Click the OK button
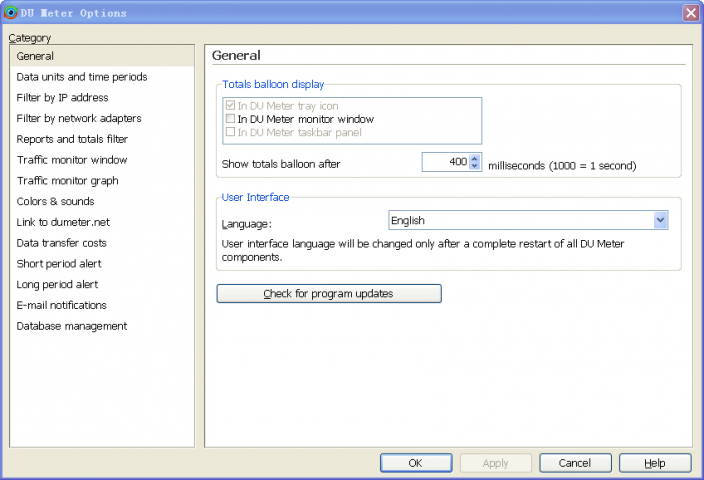704x480 pixels. pyautogui.click(x=415, y=463)
